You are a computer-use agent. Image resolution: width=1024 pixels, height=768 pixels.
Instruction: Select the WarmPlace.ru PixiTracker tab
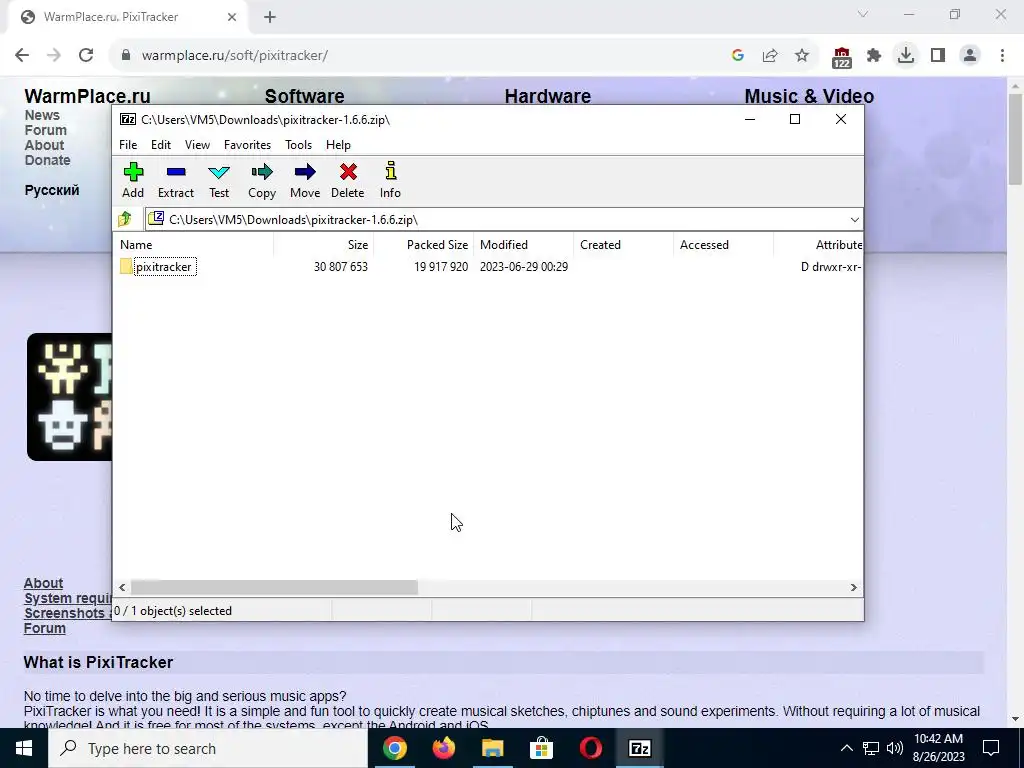pos(129,17)
